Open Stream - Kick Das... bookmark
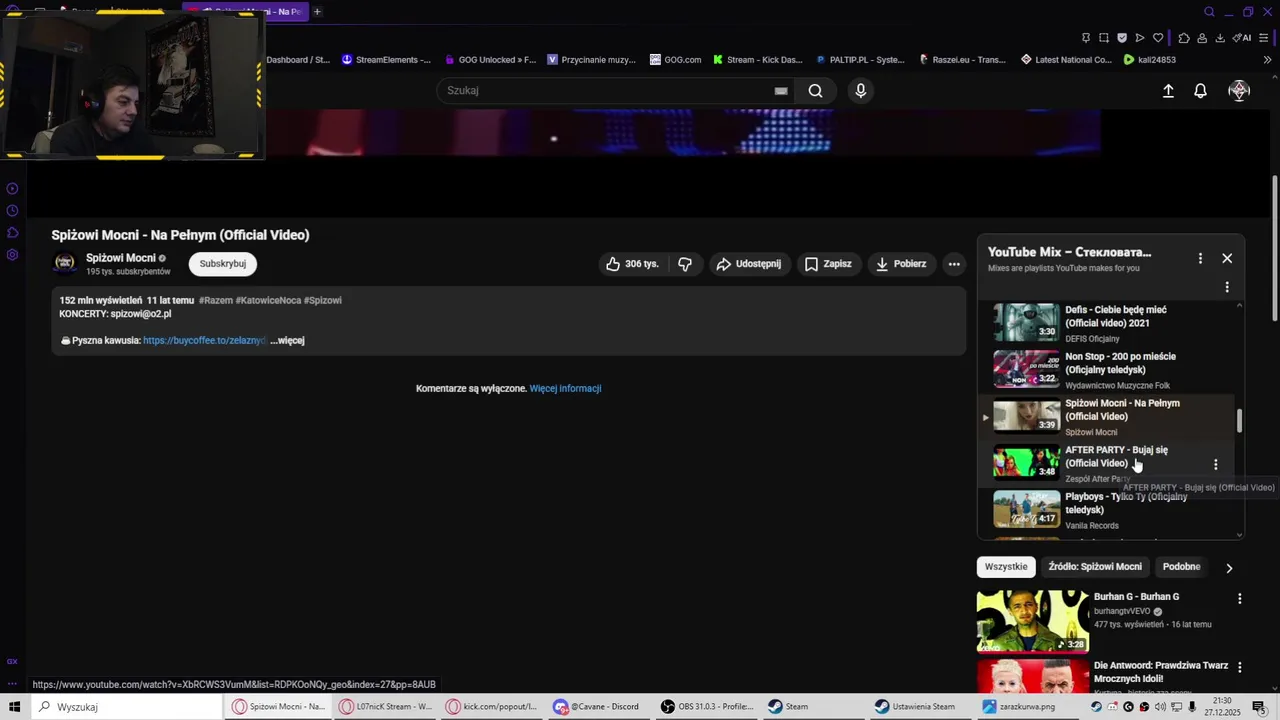The width and height of the screenshot is (1280, 720). [x=757, y=60]
